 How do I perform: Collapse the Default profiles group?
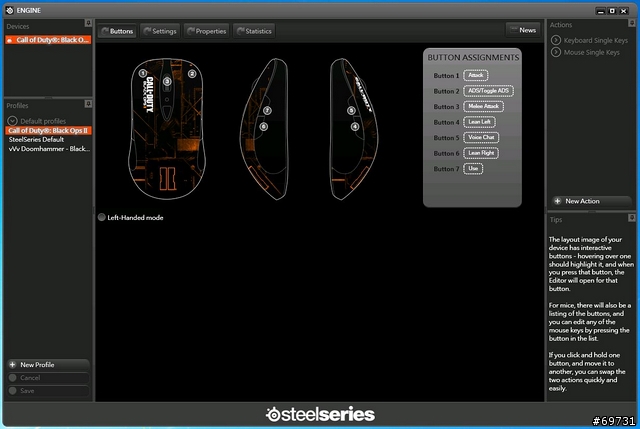[x=12, y=121]
